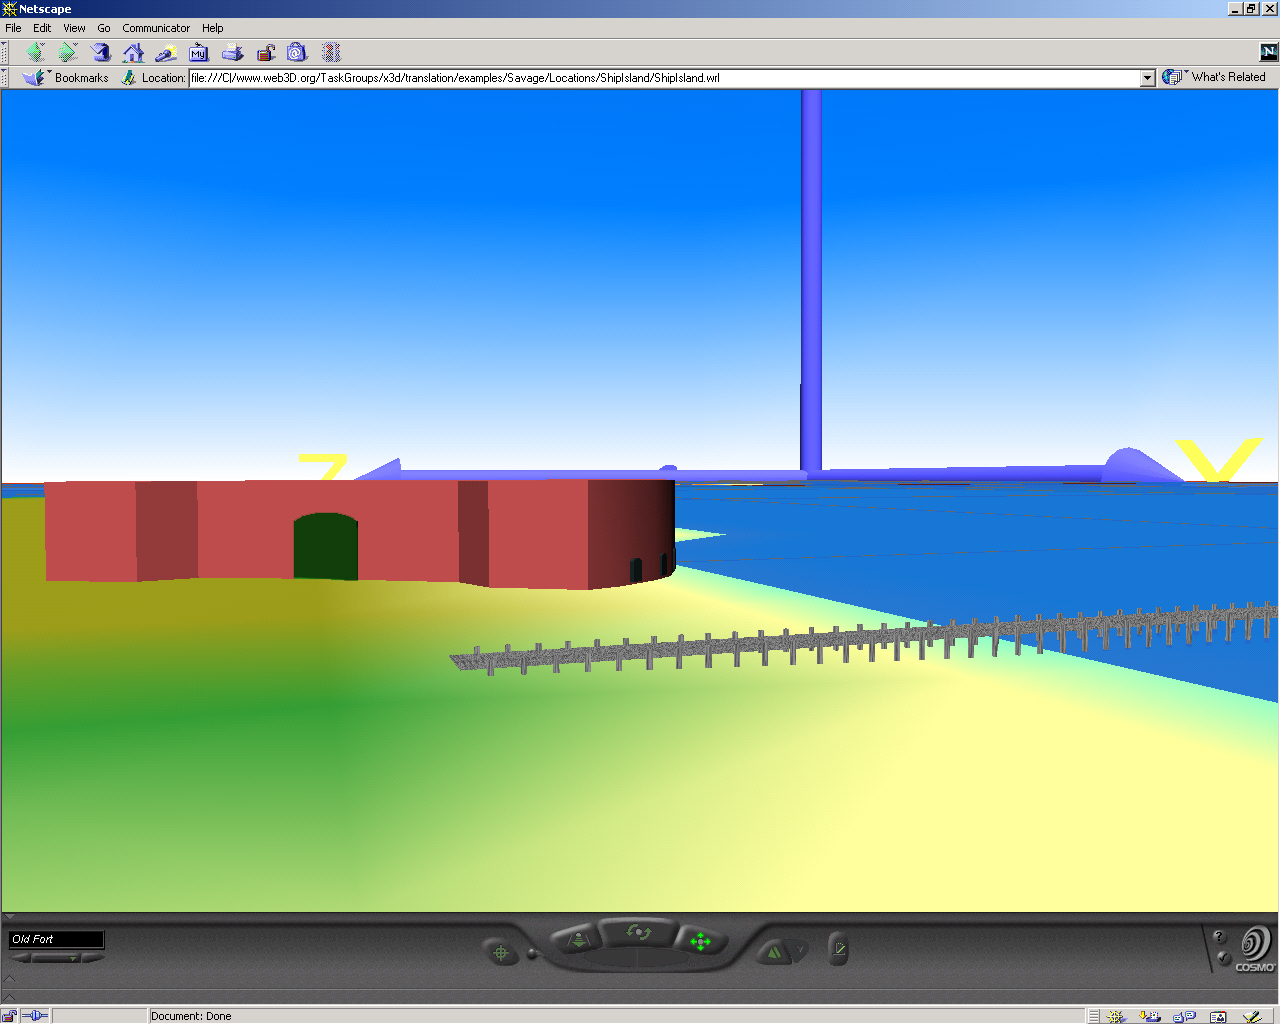Expand the Location URL dropdown arrow
1280x1024 pixels.
[1147, 78]
